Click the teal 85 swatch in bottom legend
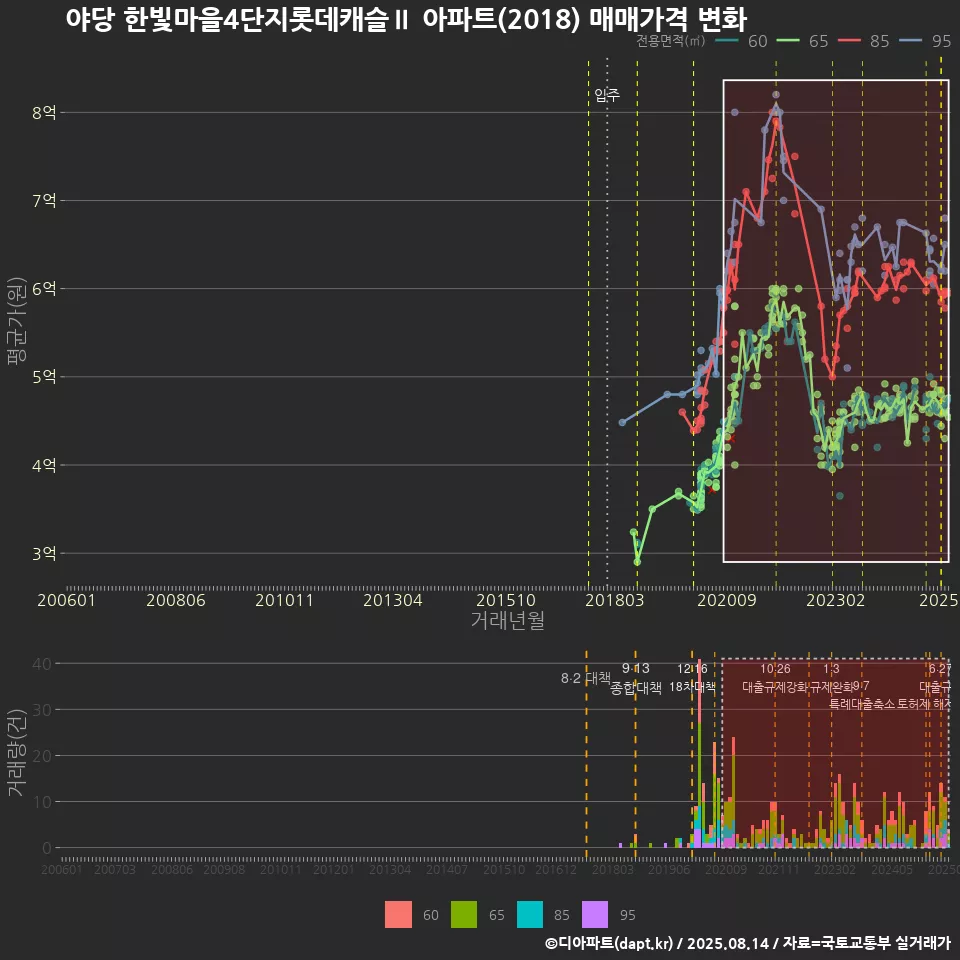Screen dimensions: 960x960 [x=530, y=915]
